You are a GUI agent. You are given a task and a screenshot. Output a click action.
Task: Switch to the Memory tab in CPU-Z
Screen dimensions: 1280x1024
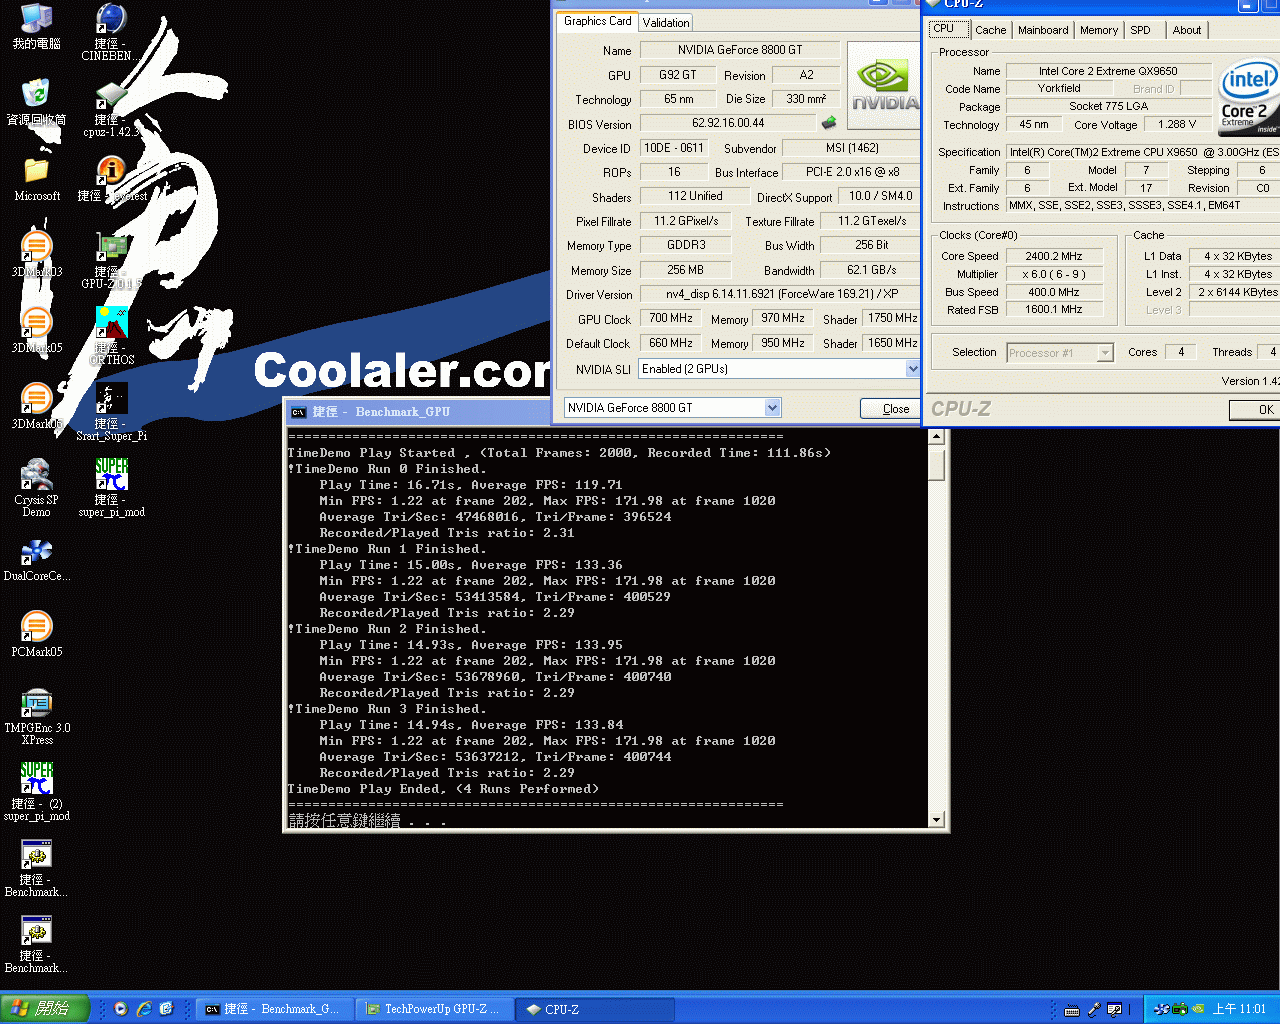pos(1099,30)
